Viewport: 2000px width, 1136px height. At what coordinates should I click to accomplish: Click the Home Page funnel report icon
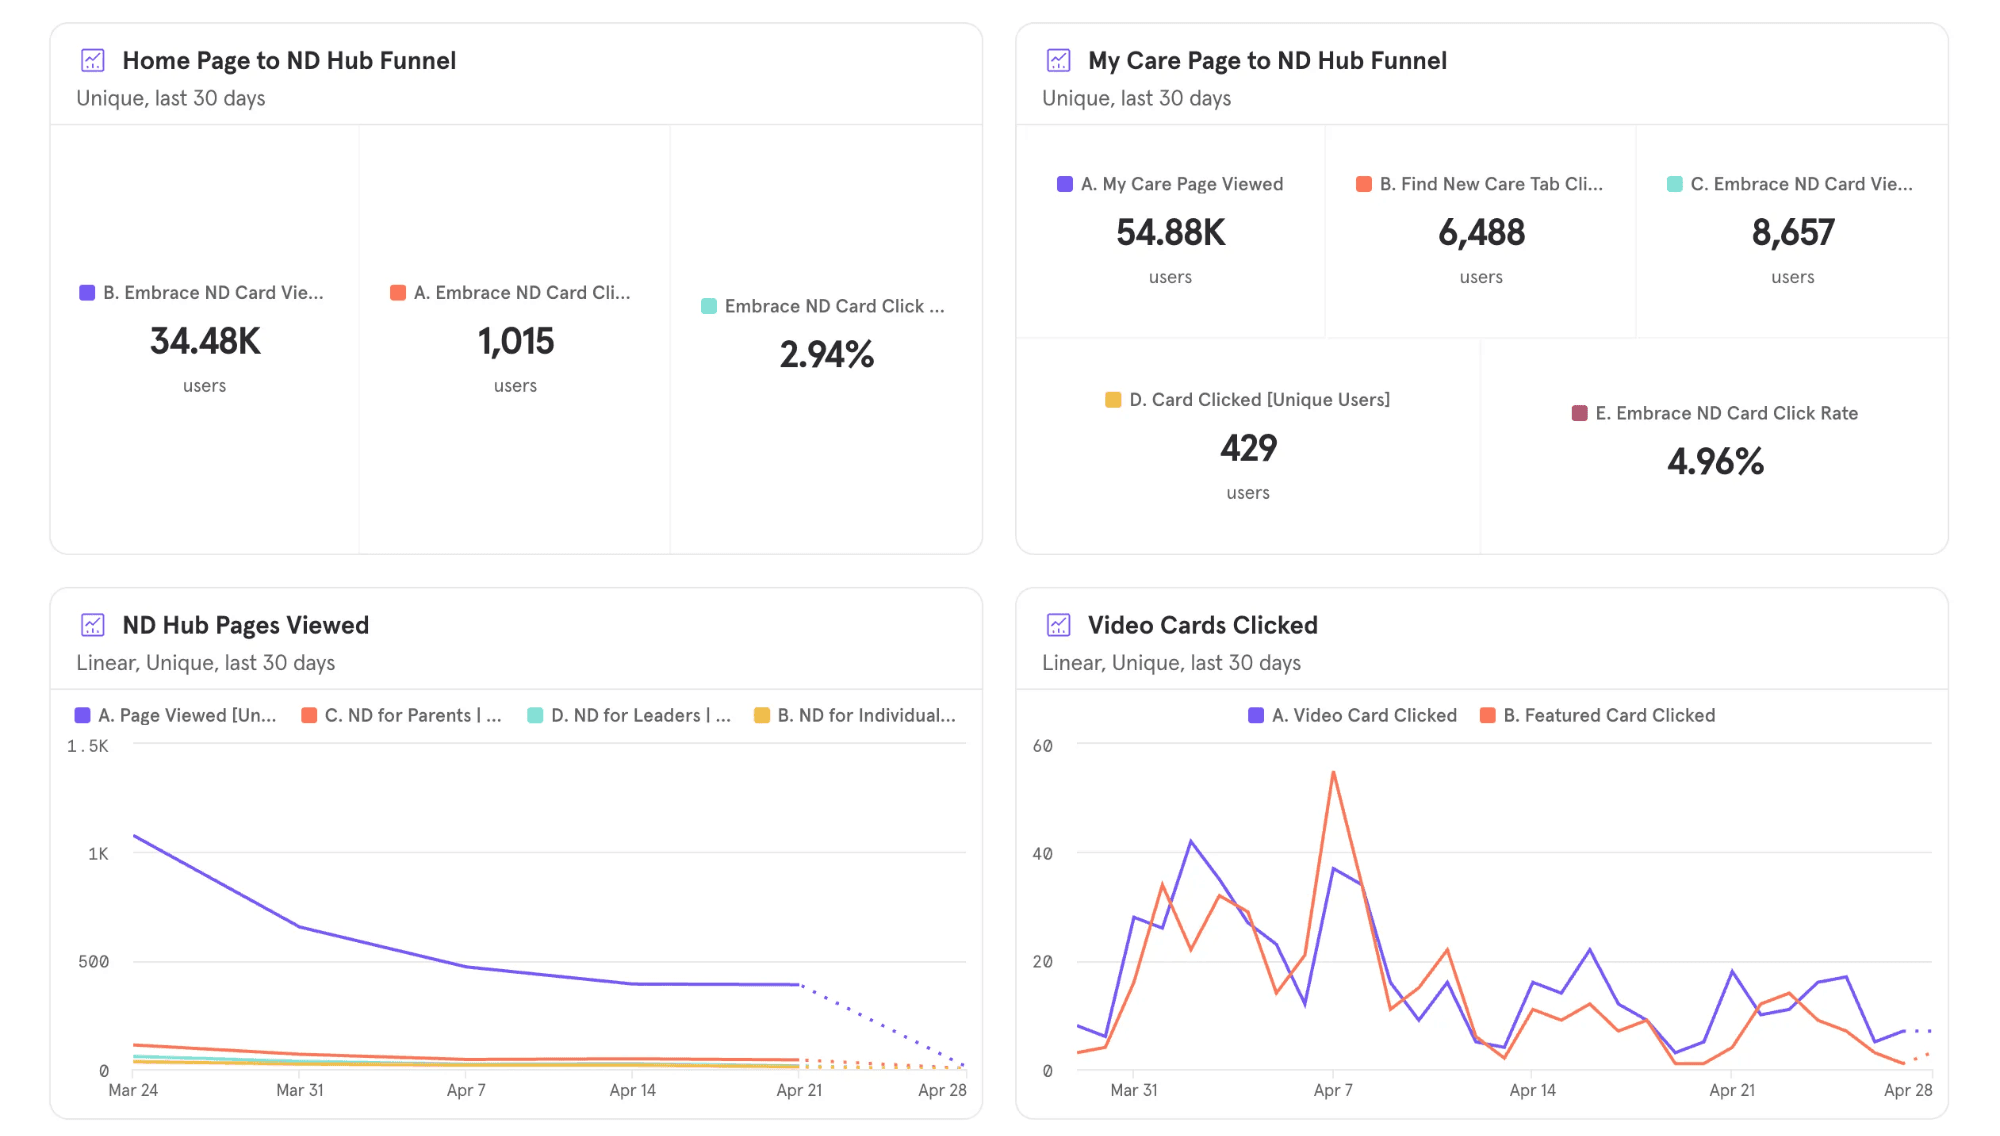pos(92,61)
